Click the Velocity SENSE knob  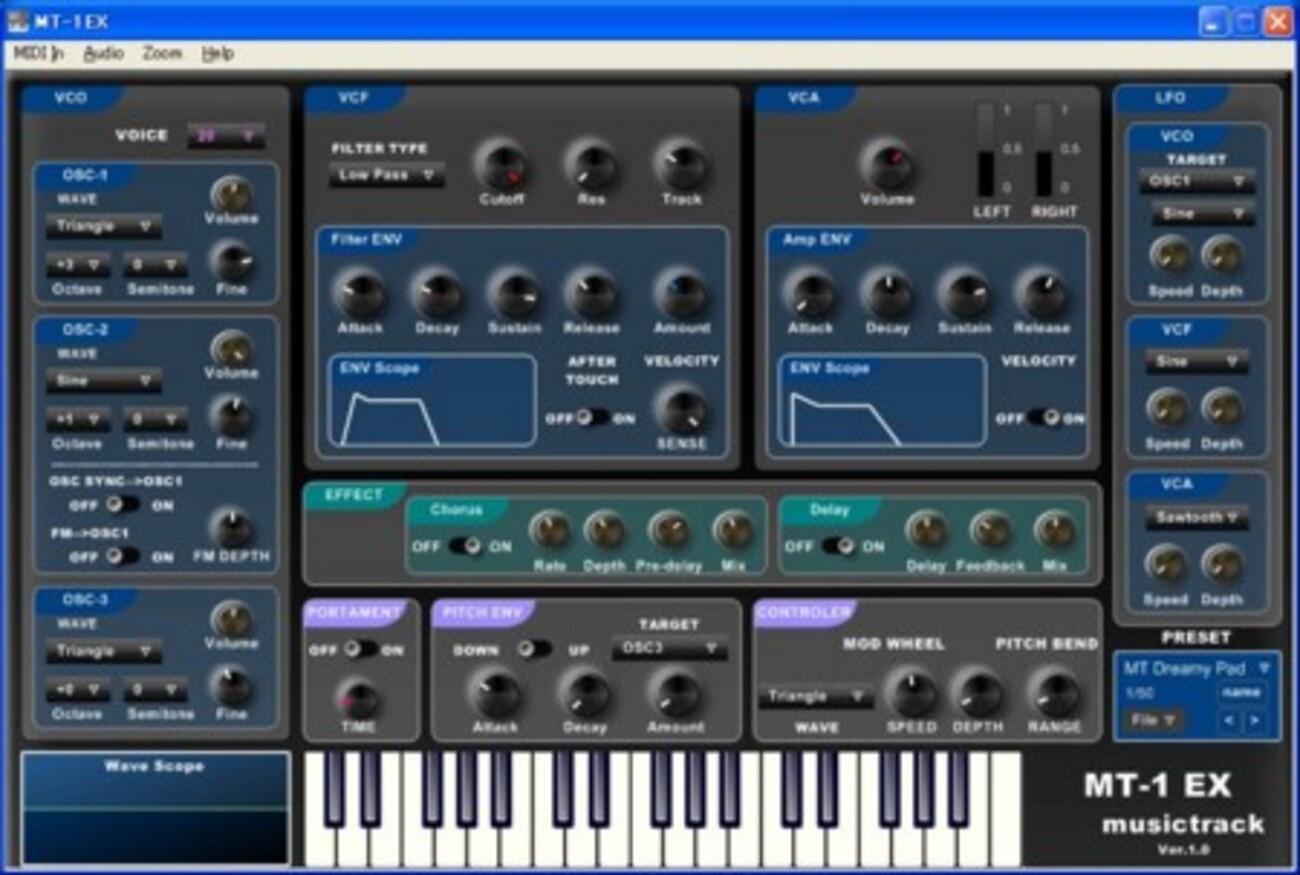click(683, 409)
